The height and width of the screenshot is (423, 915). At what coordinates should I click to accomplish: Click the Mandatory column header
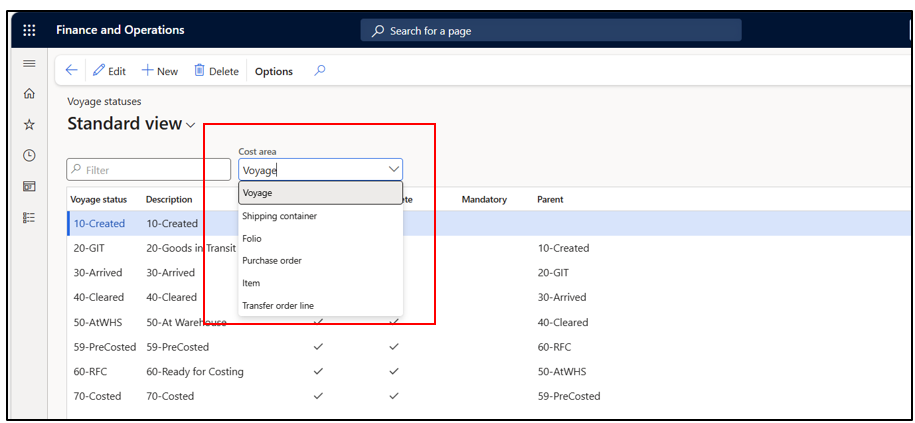[x=484, y=200]
